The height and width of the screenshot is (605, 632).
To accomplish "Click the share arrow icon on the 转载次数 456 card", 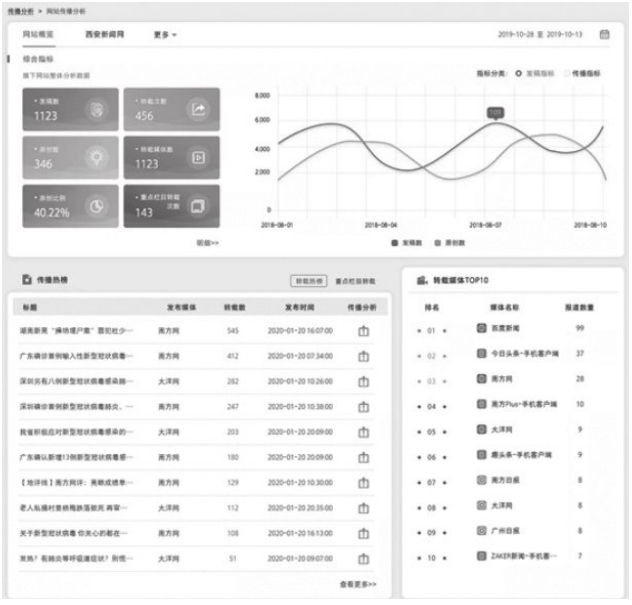I will (198, 109).
